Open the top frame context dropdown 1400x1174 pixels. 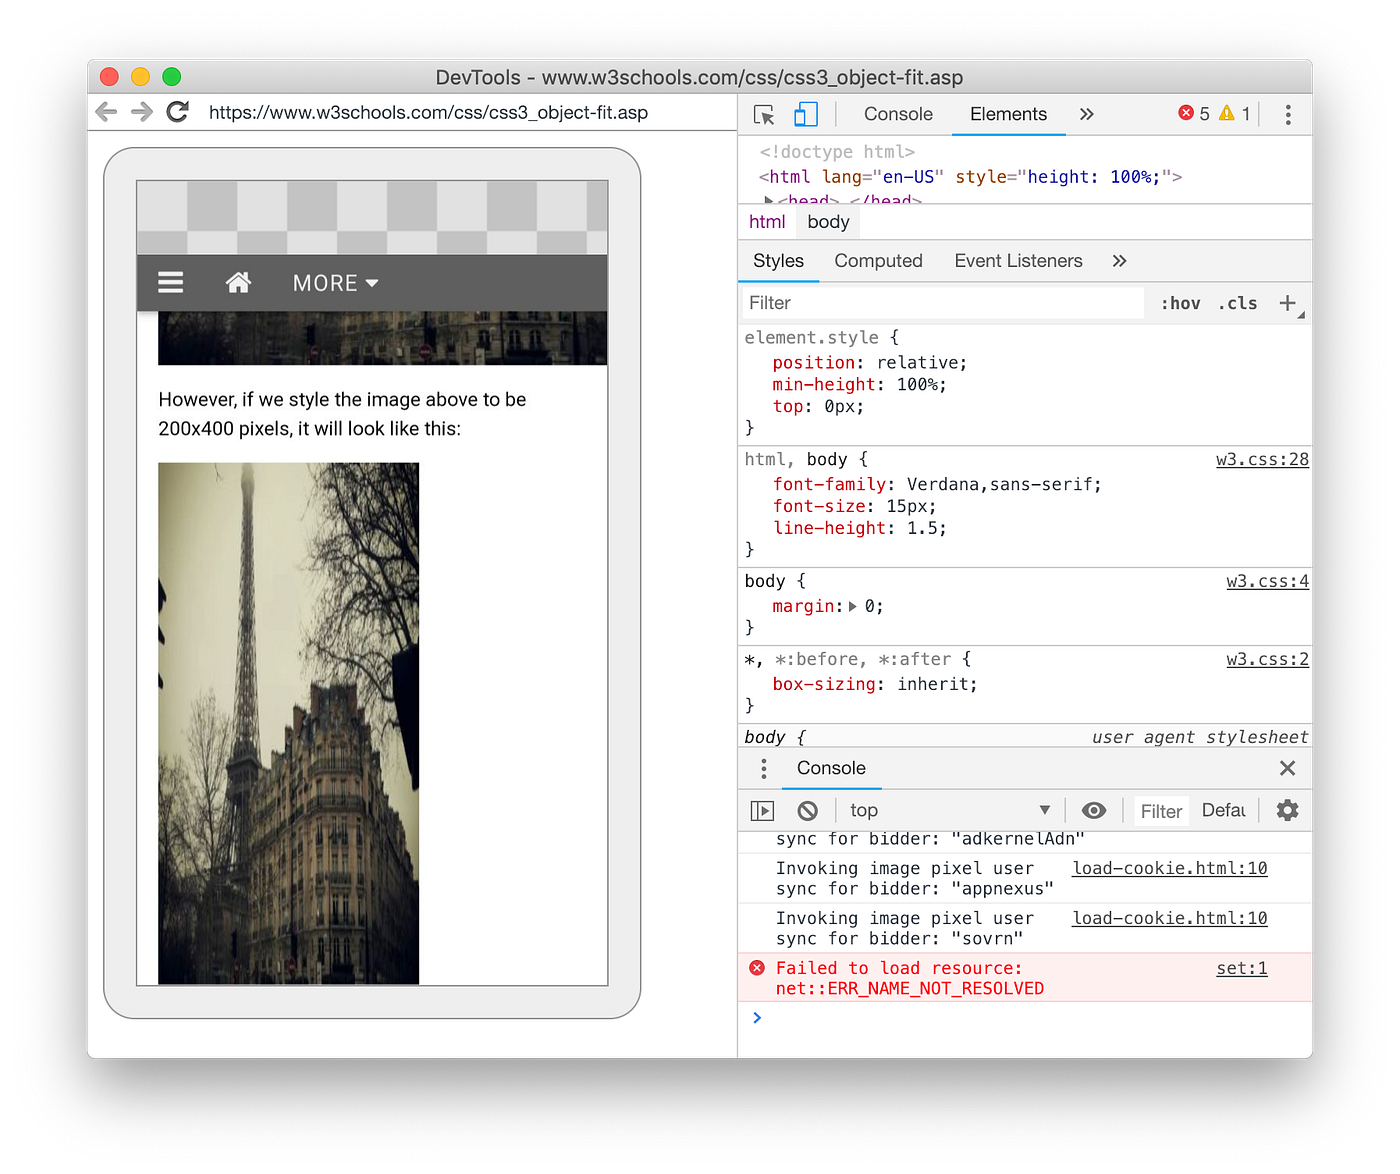point(950,810)
